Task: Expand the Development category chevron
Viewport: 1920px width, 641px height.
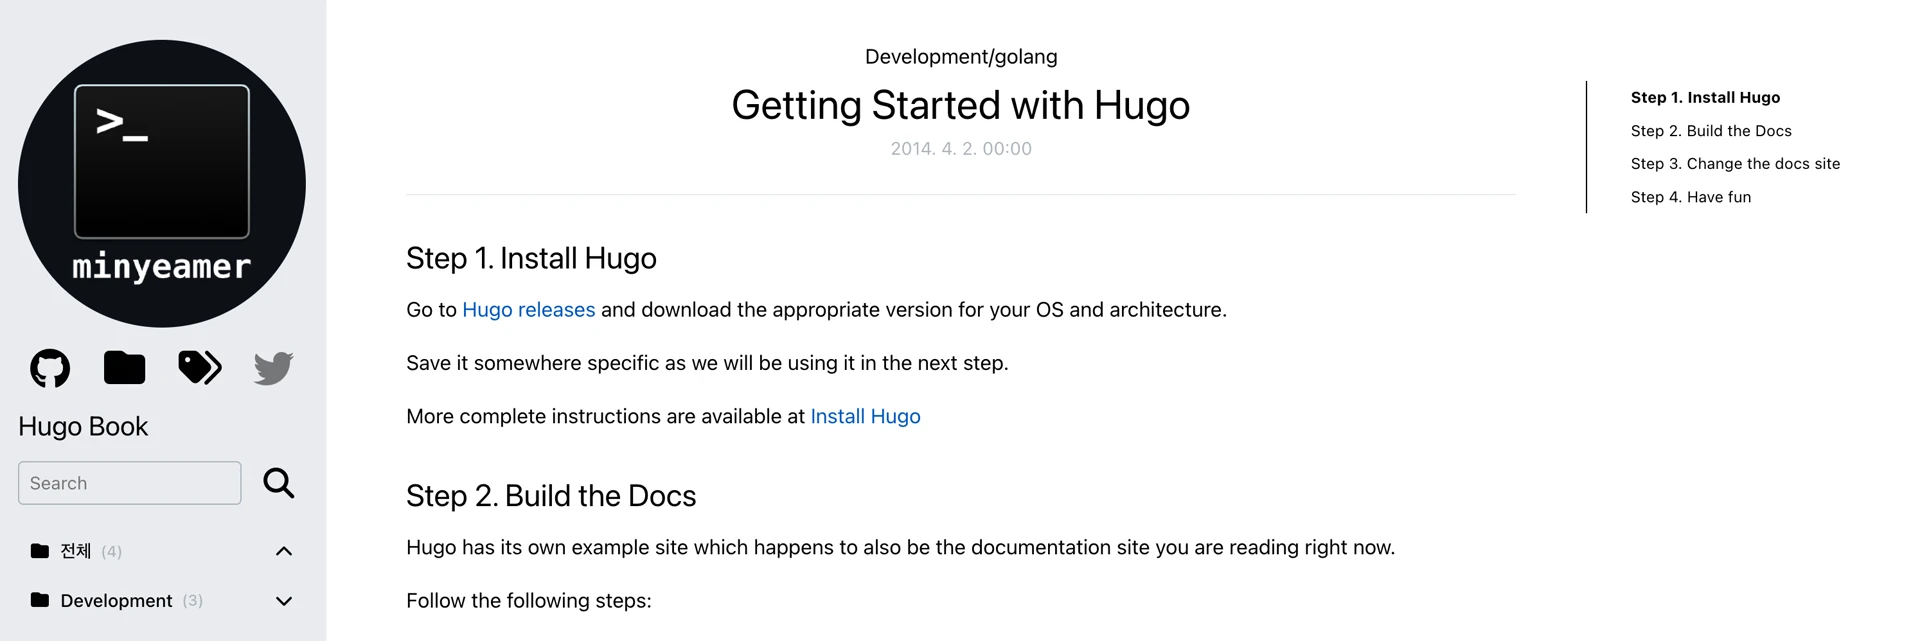Action: [284, 601]
